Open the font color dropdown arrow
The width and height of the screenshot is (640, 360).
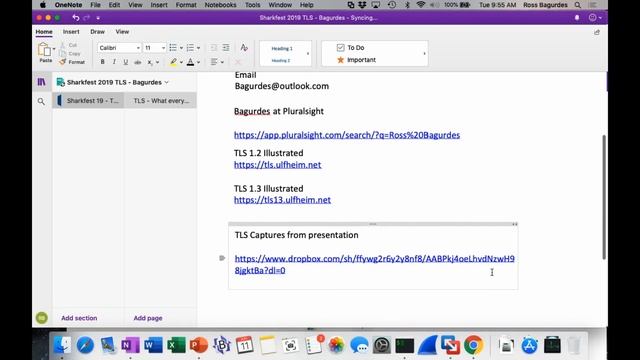(198, 62)
